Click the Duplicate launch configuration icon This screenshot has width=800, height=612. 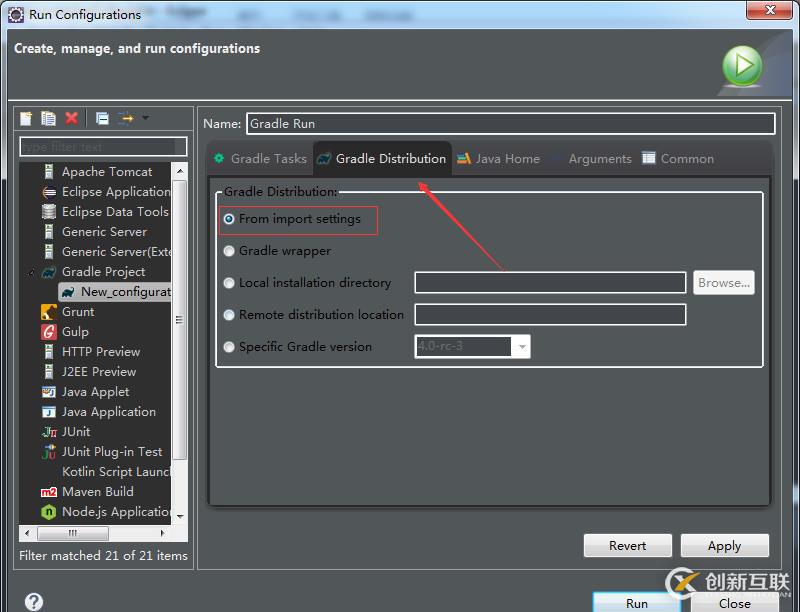48,119
